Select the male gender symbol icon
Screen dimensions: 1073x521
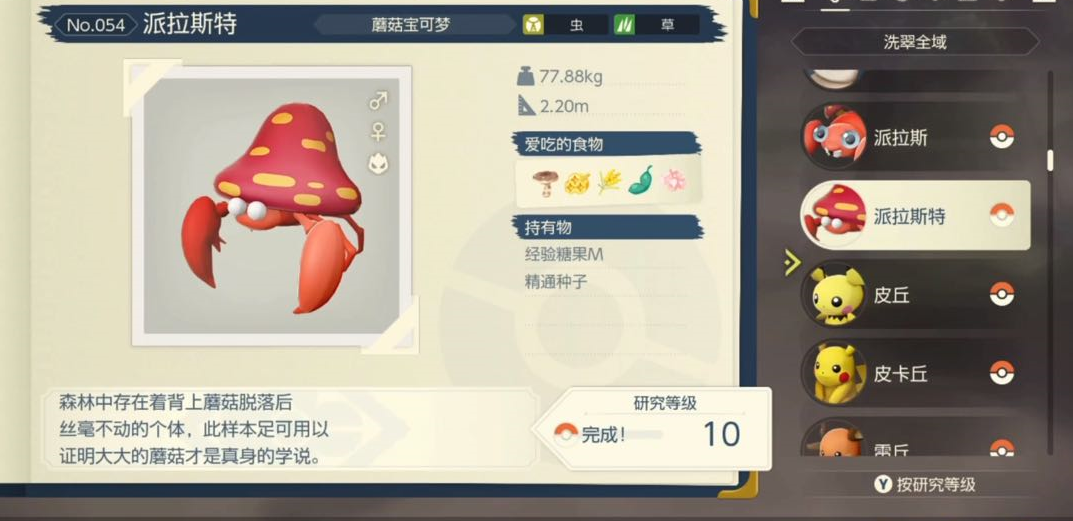pos(378,101)
